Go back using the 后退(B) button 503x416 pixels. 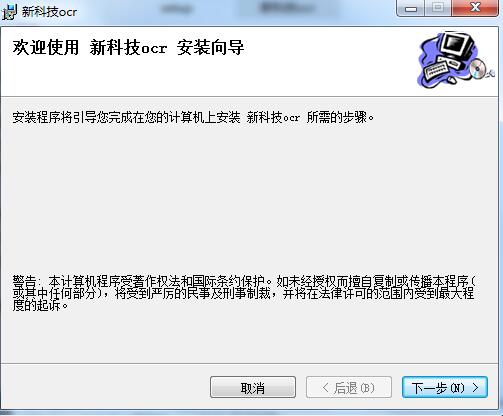click(x=349, y=387)
